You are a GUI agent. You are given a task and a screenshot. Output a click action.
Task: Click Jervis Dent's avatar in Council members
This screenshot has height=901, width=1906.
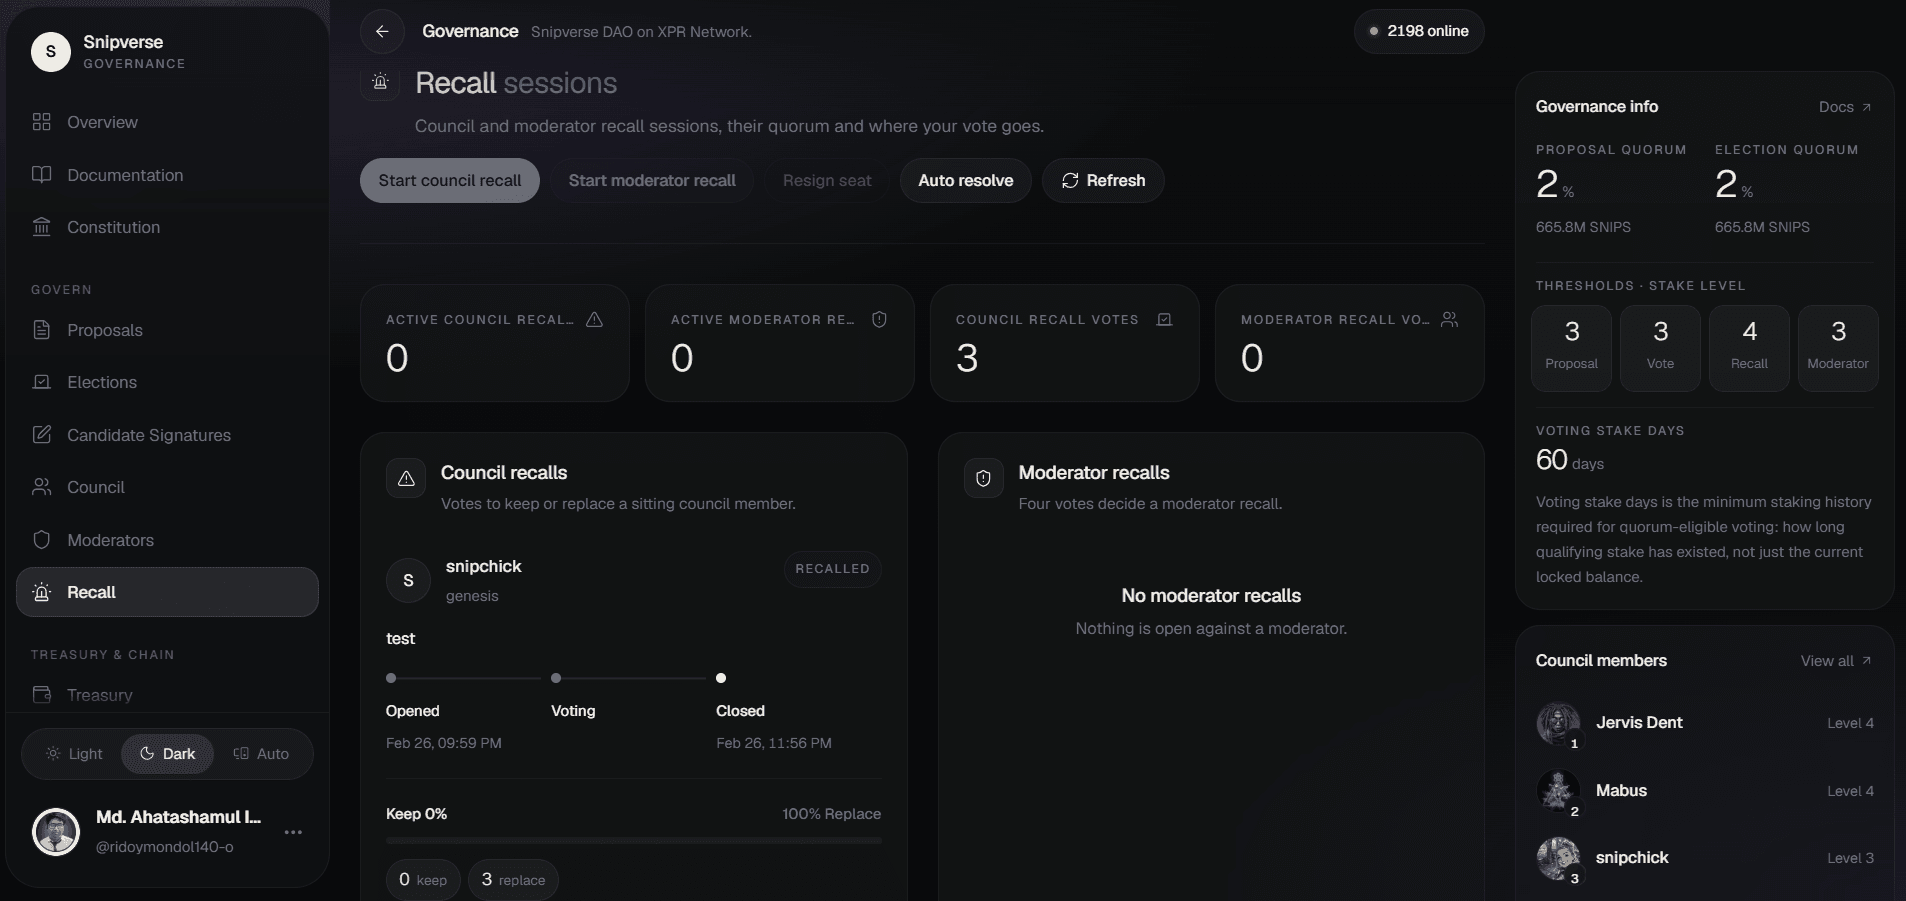(x=1558, y=723)
